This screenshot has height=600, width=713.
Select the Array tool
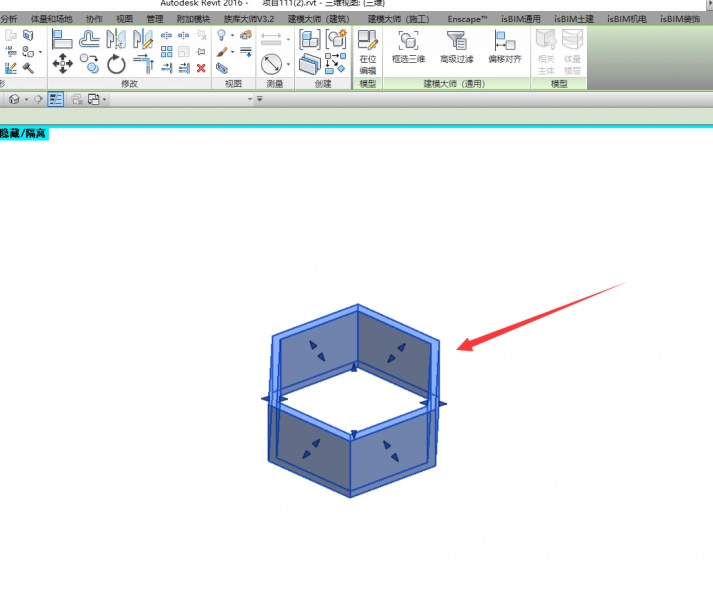coord(166,51)
